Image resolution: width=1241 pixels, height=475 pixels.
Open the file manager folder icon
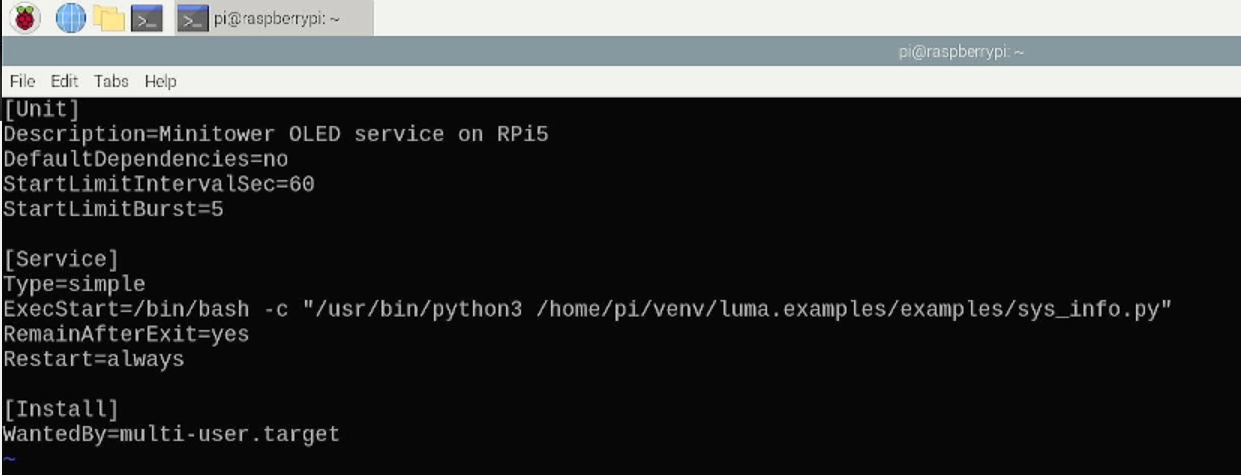tap(108, 18)
